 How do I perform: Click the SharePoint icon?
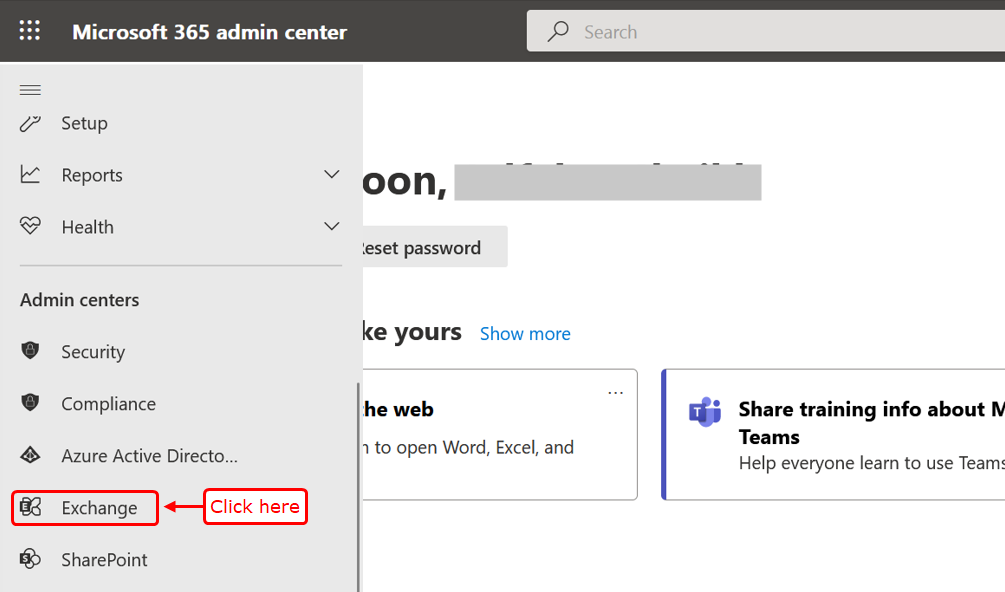click(x=30, y=559)
